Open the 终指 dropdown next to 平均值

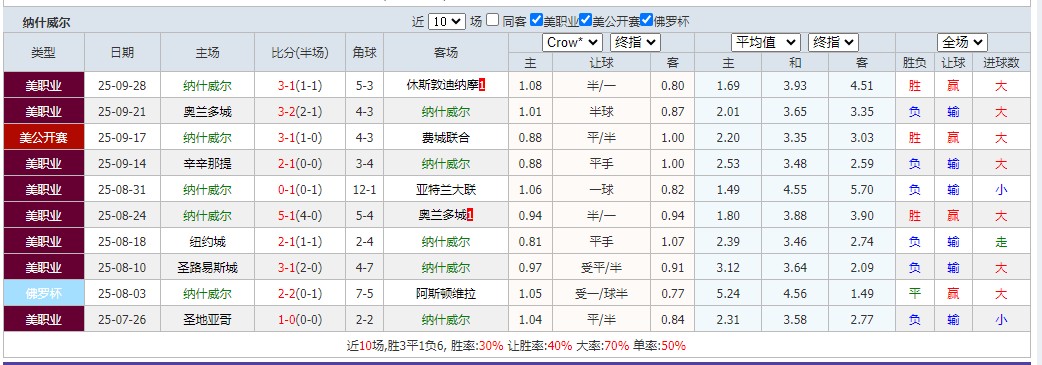pyautogui.click(x=833, y=43)
